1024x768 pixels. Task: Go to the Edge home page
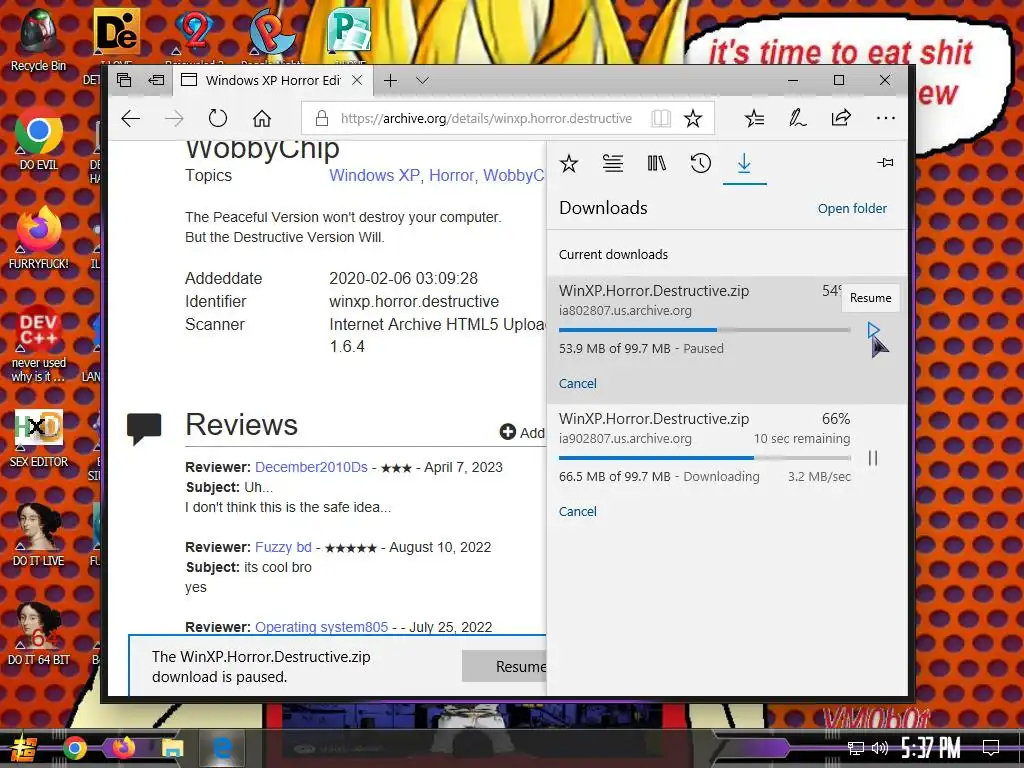point(262,118)
